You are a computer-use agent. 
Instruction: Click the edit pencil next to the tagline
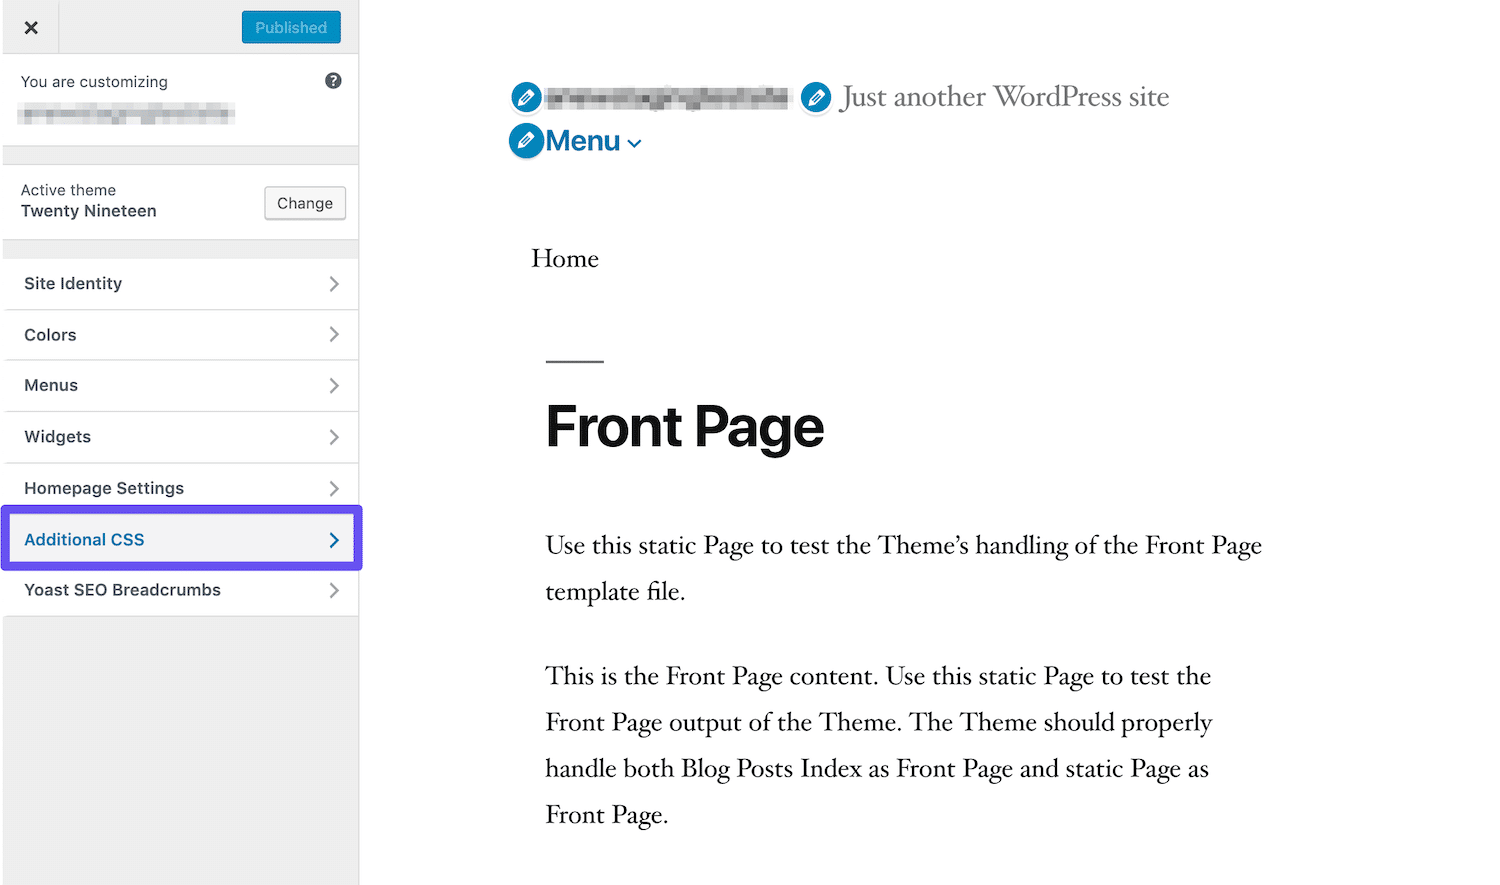pyautogui.click(x=816, y=97)
